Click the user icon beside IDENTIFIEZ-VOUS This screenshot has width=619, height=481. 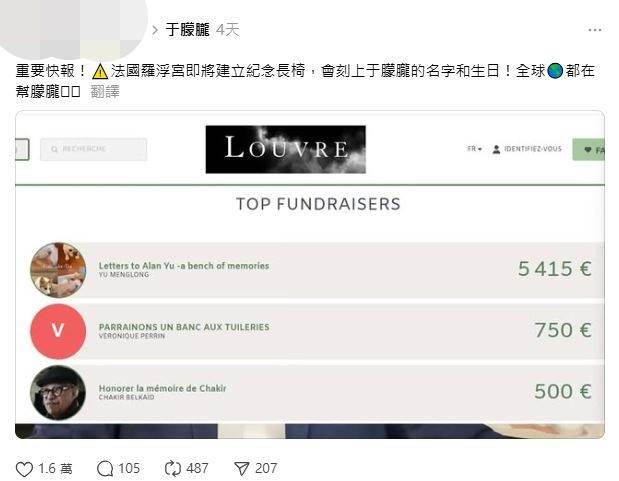pos(496,149)
